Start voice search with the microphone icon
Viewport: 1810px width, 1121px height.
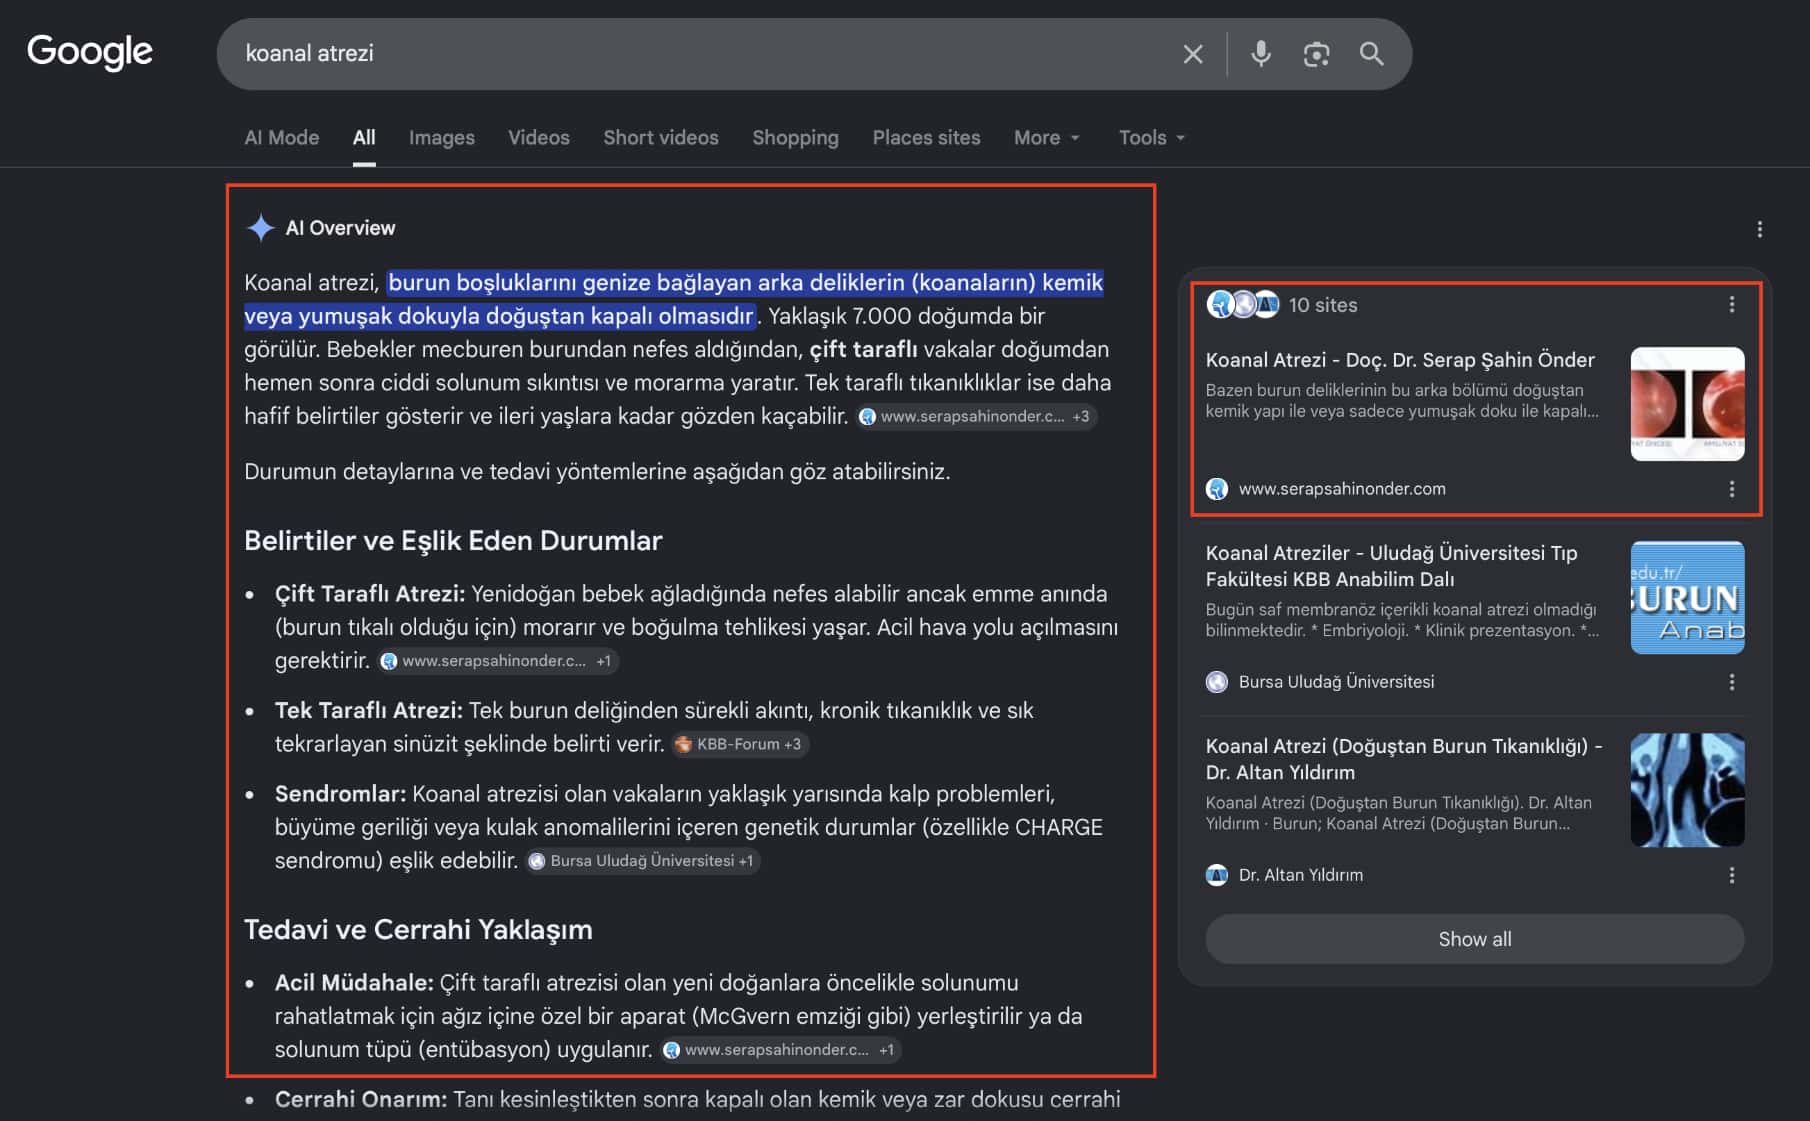(x=1261, y=54)
